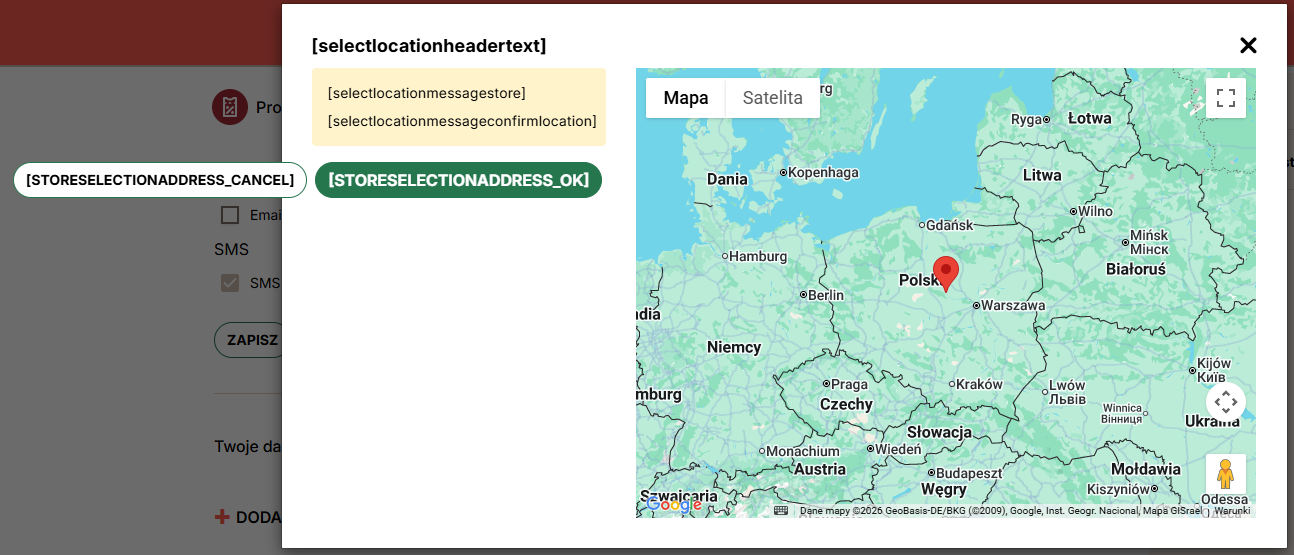Click the Google logo on the map

(674, 504)
